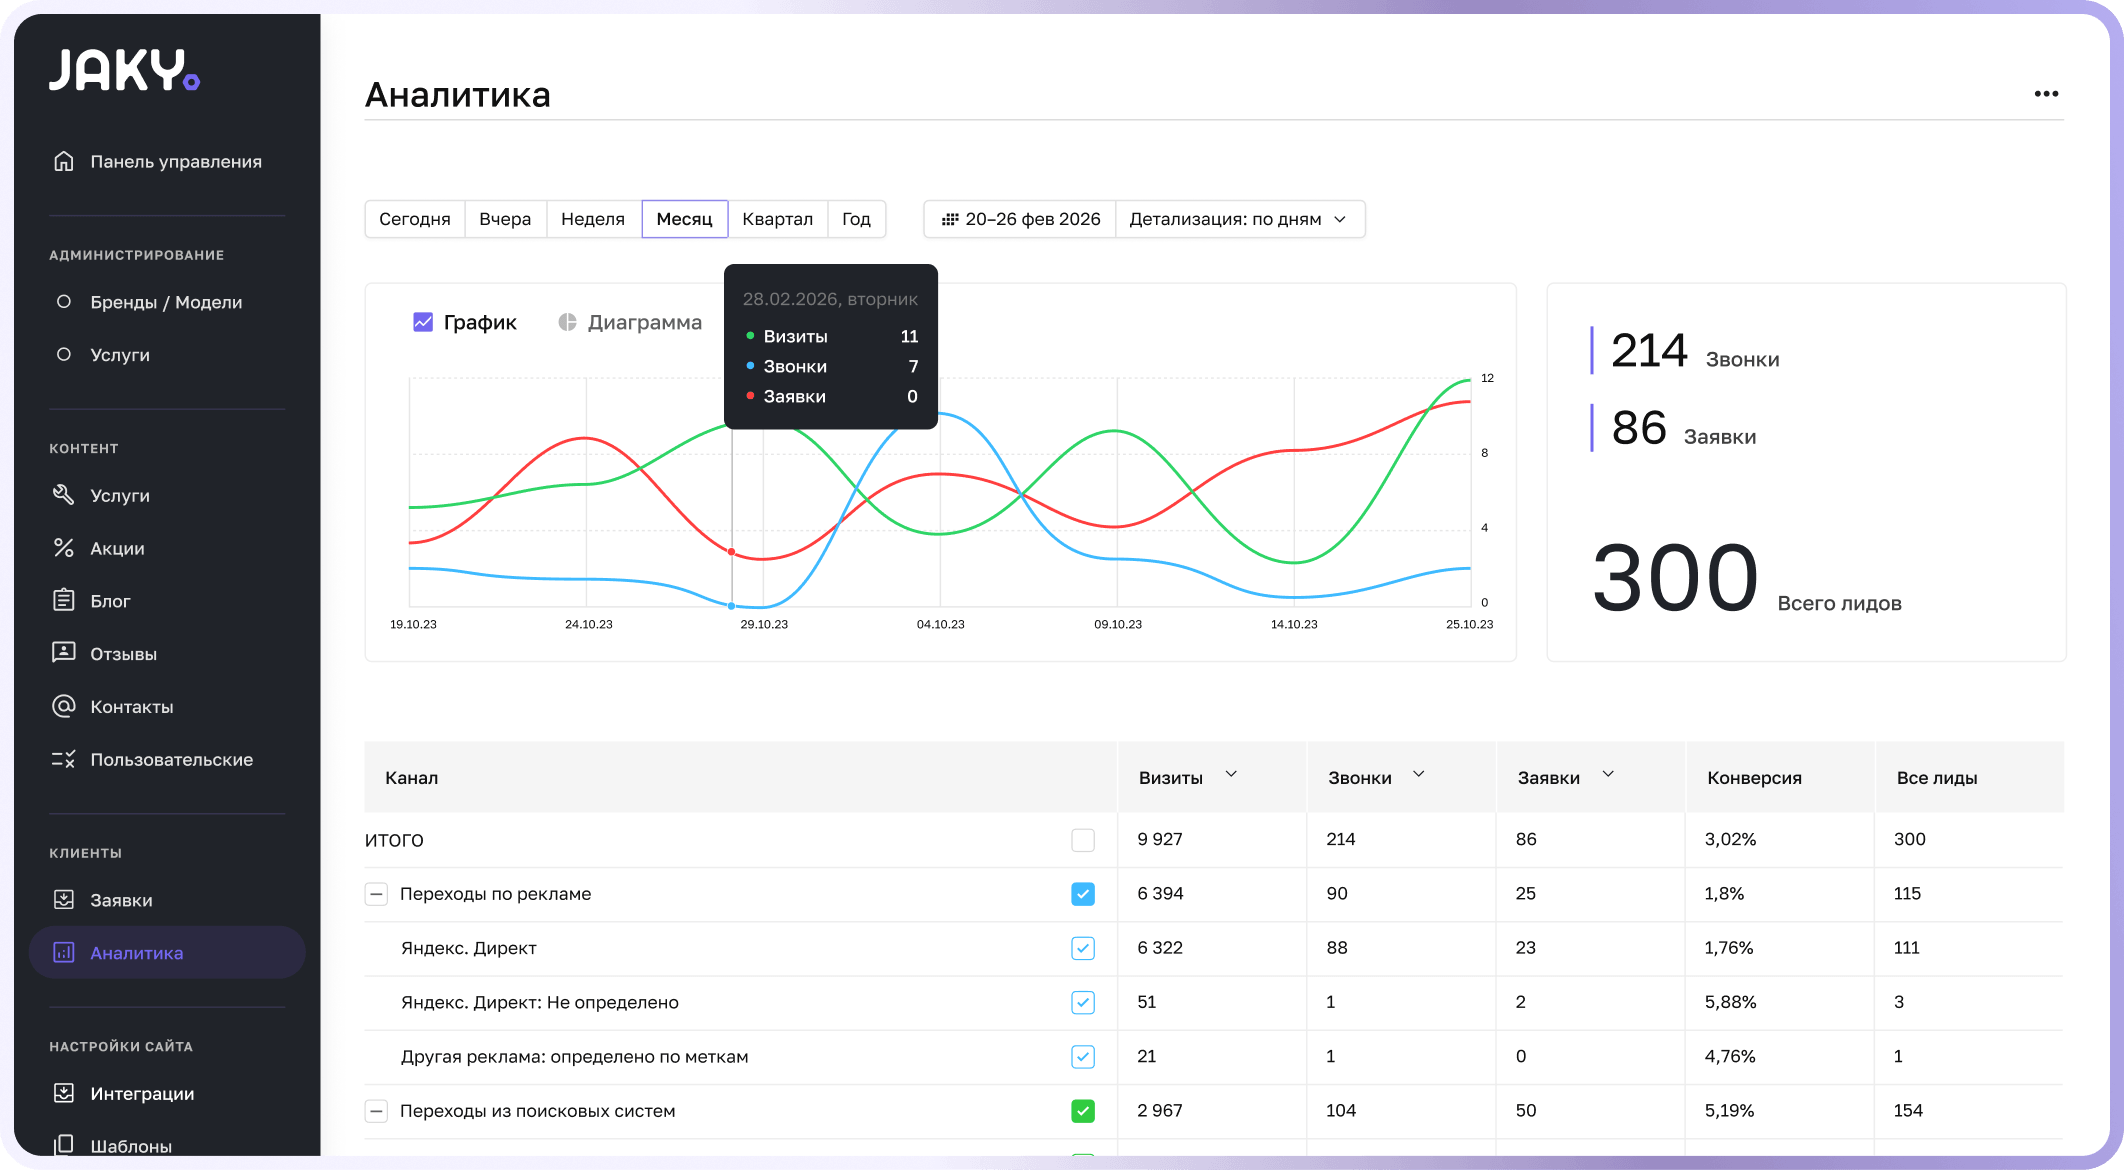This screenshot has width=2124, height=1170.
Task: Open the Бренды / Модели sidebar link
Action: click(x=166, y=302)
